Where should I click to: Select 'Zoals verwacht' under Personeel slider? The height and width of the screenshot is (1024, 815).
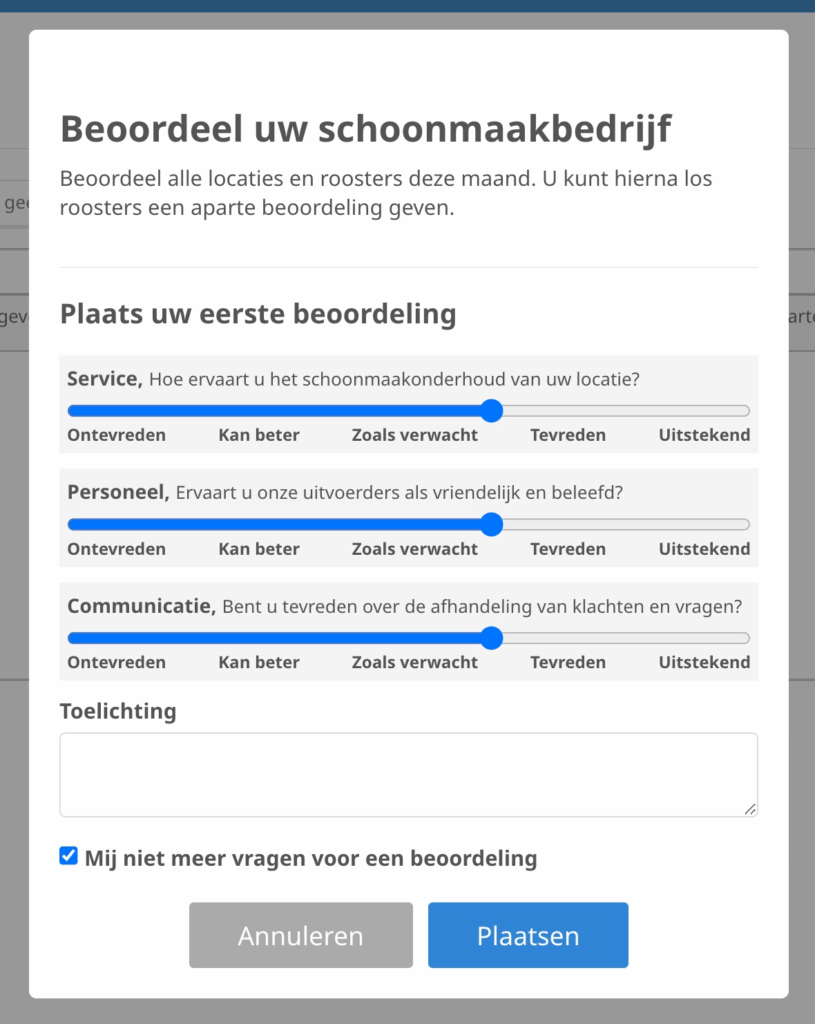tap(415, 549)
